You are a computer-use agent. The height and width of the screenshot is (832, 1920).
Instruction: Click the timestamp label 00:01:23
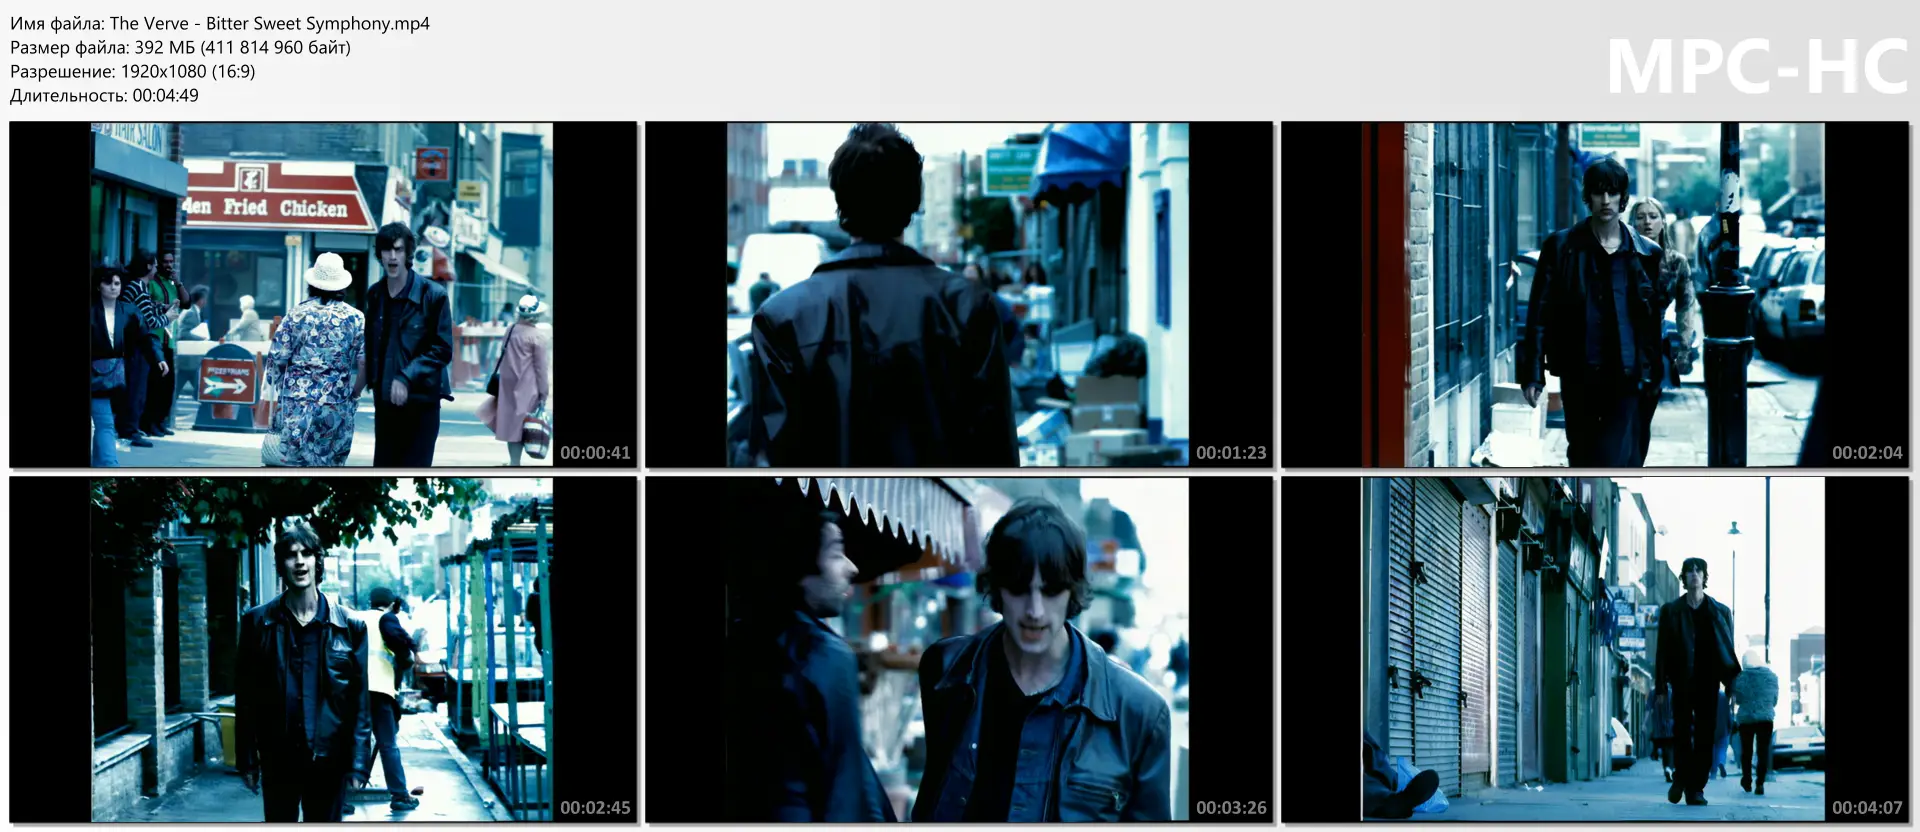pos(1231,453)
